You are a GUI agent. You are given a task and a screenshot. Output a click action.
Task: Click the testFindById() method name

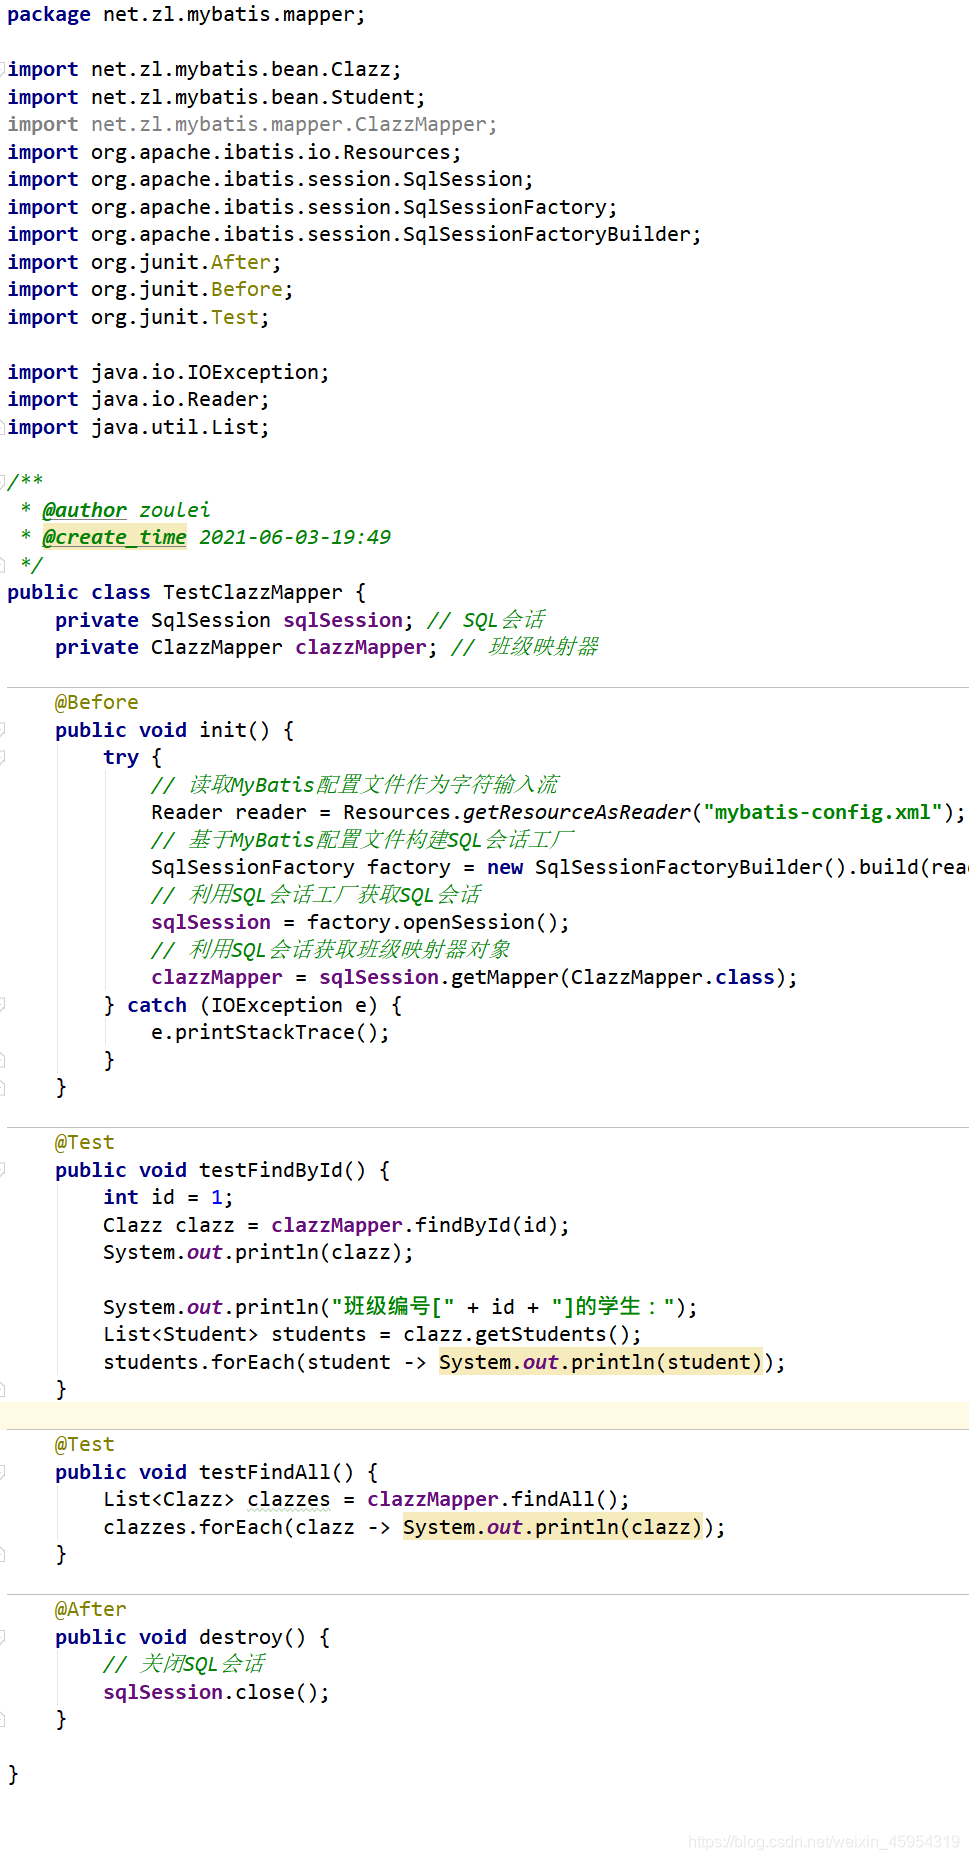[x=282, y=1170]
